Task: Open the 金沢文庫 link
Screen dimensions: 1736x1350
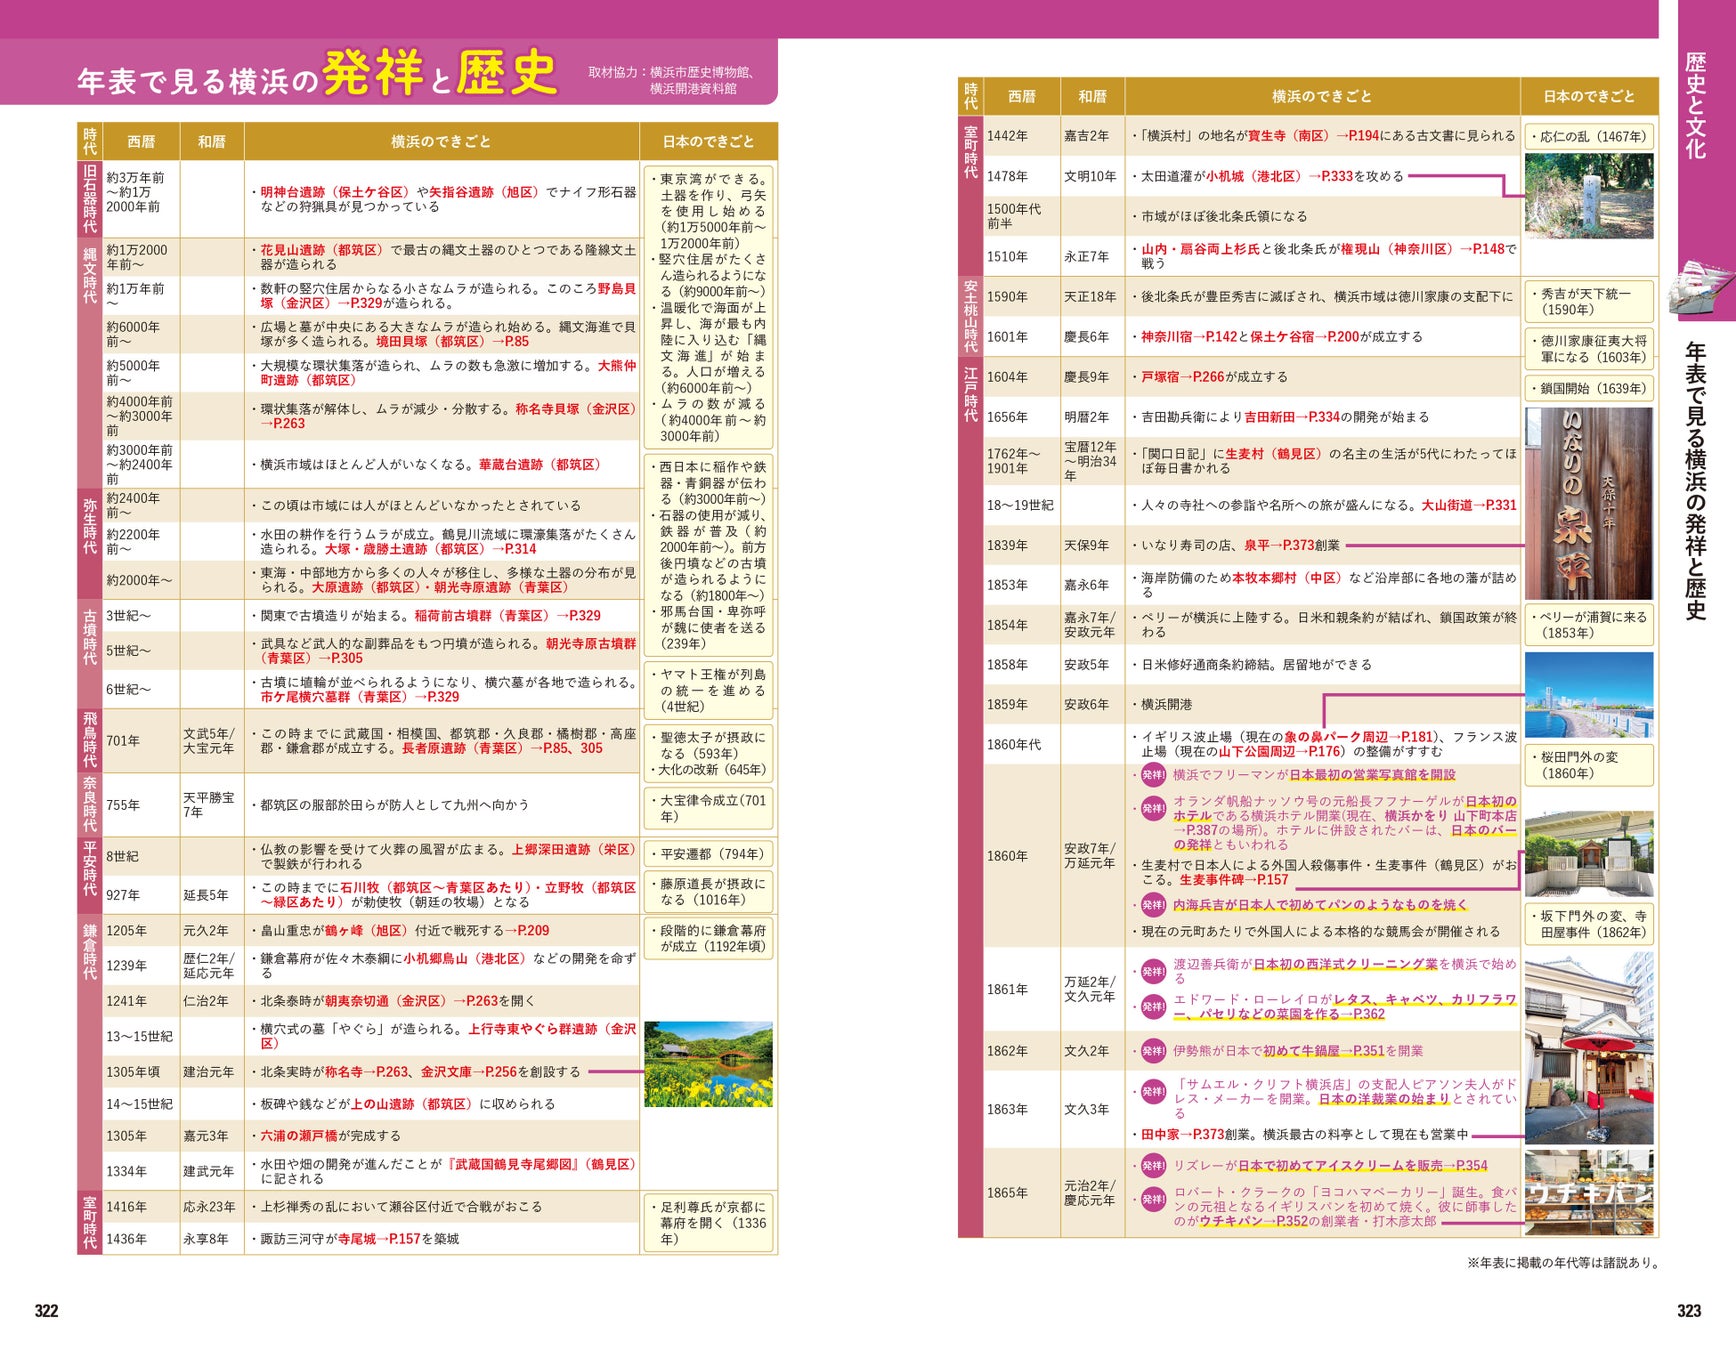Action: point(446,1072)
